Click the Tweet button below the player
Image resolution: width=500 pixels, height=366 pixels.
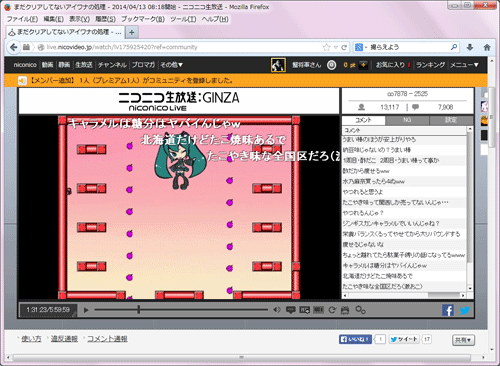(x=404, y=339)
